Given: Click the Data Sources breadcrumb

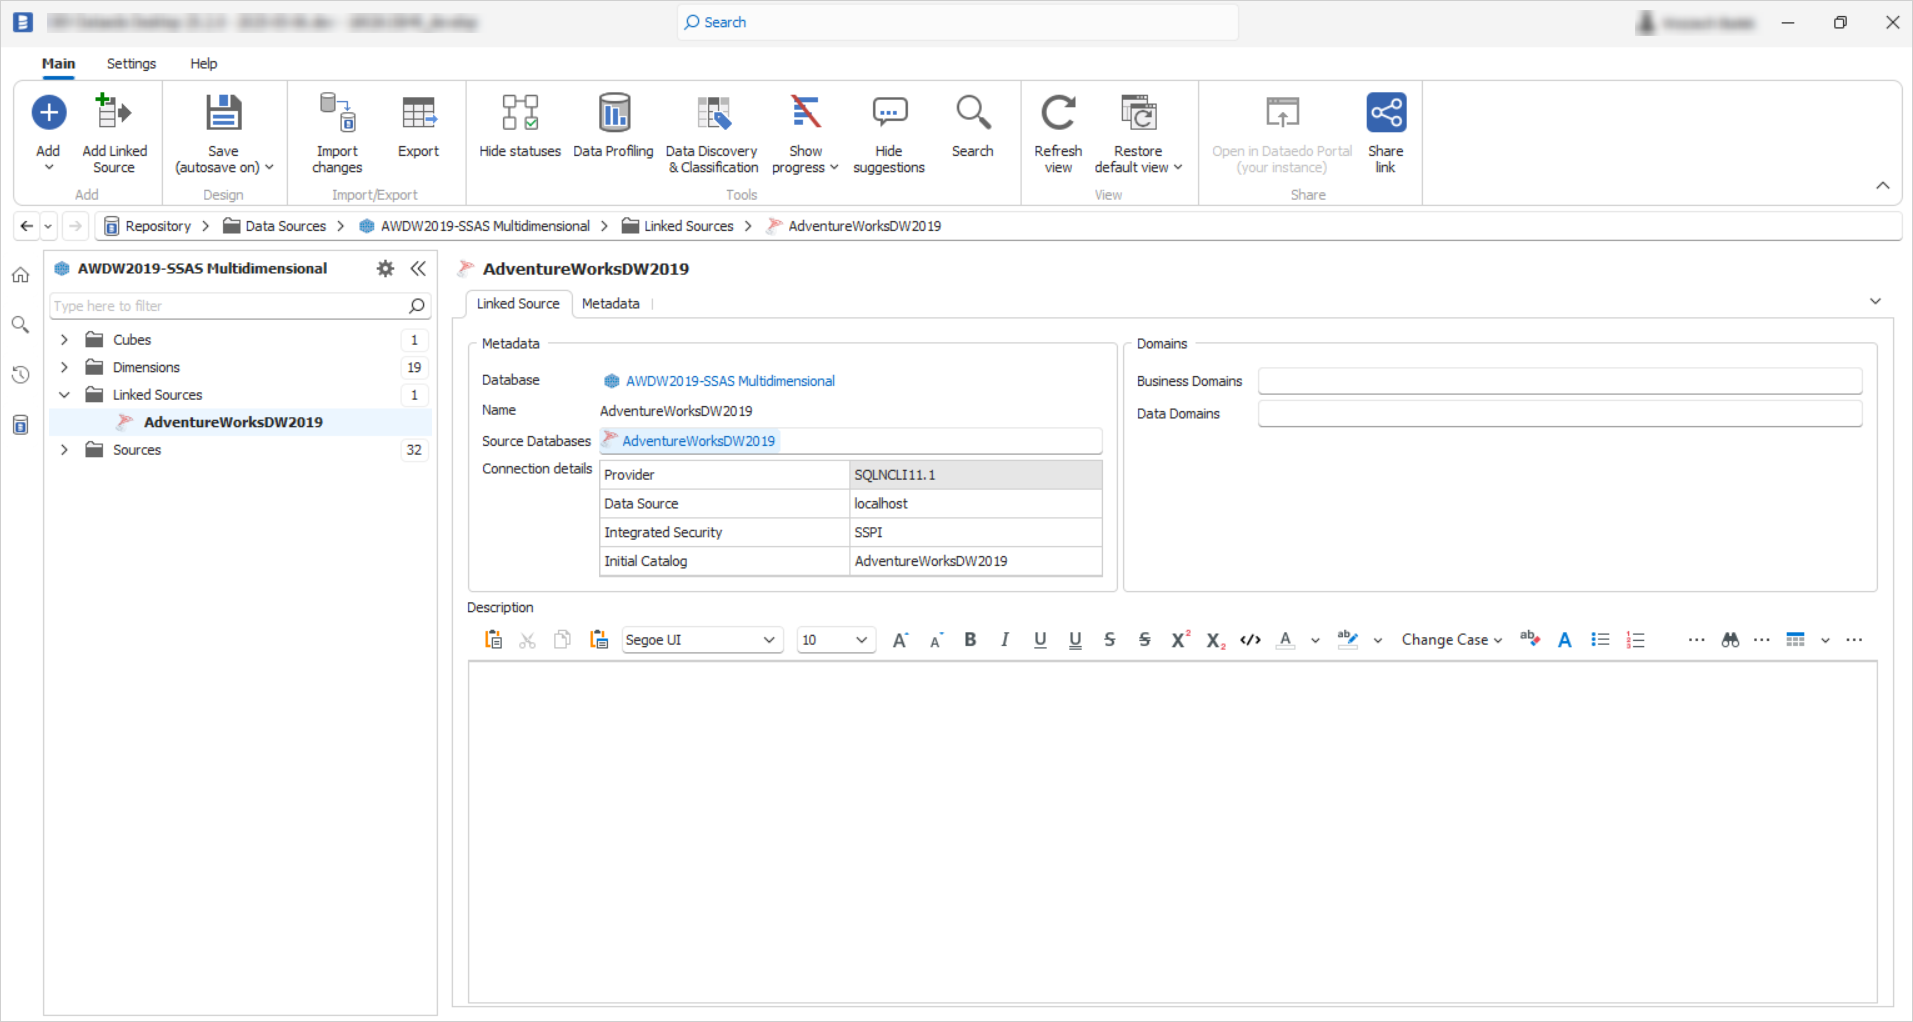Looking at the screenshot, I should [274, 226].
